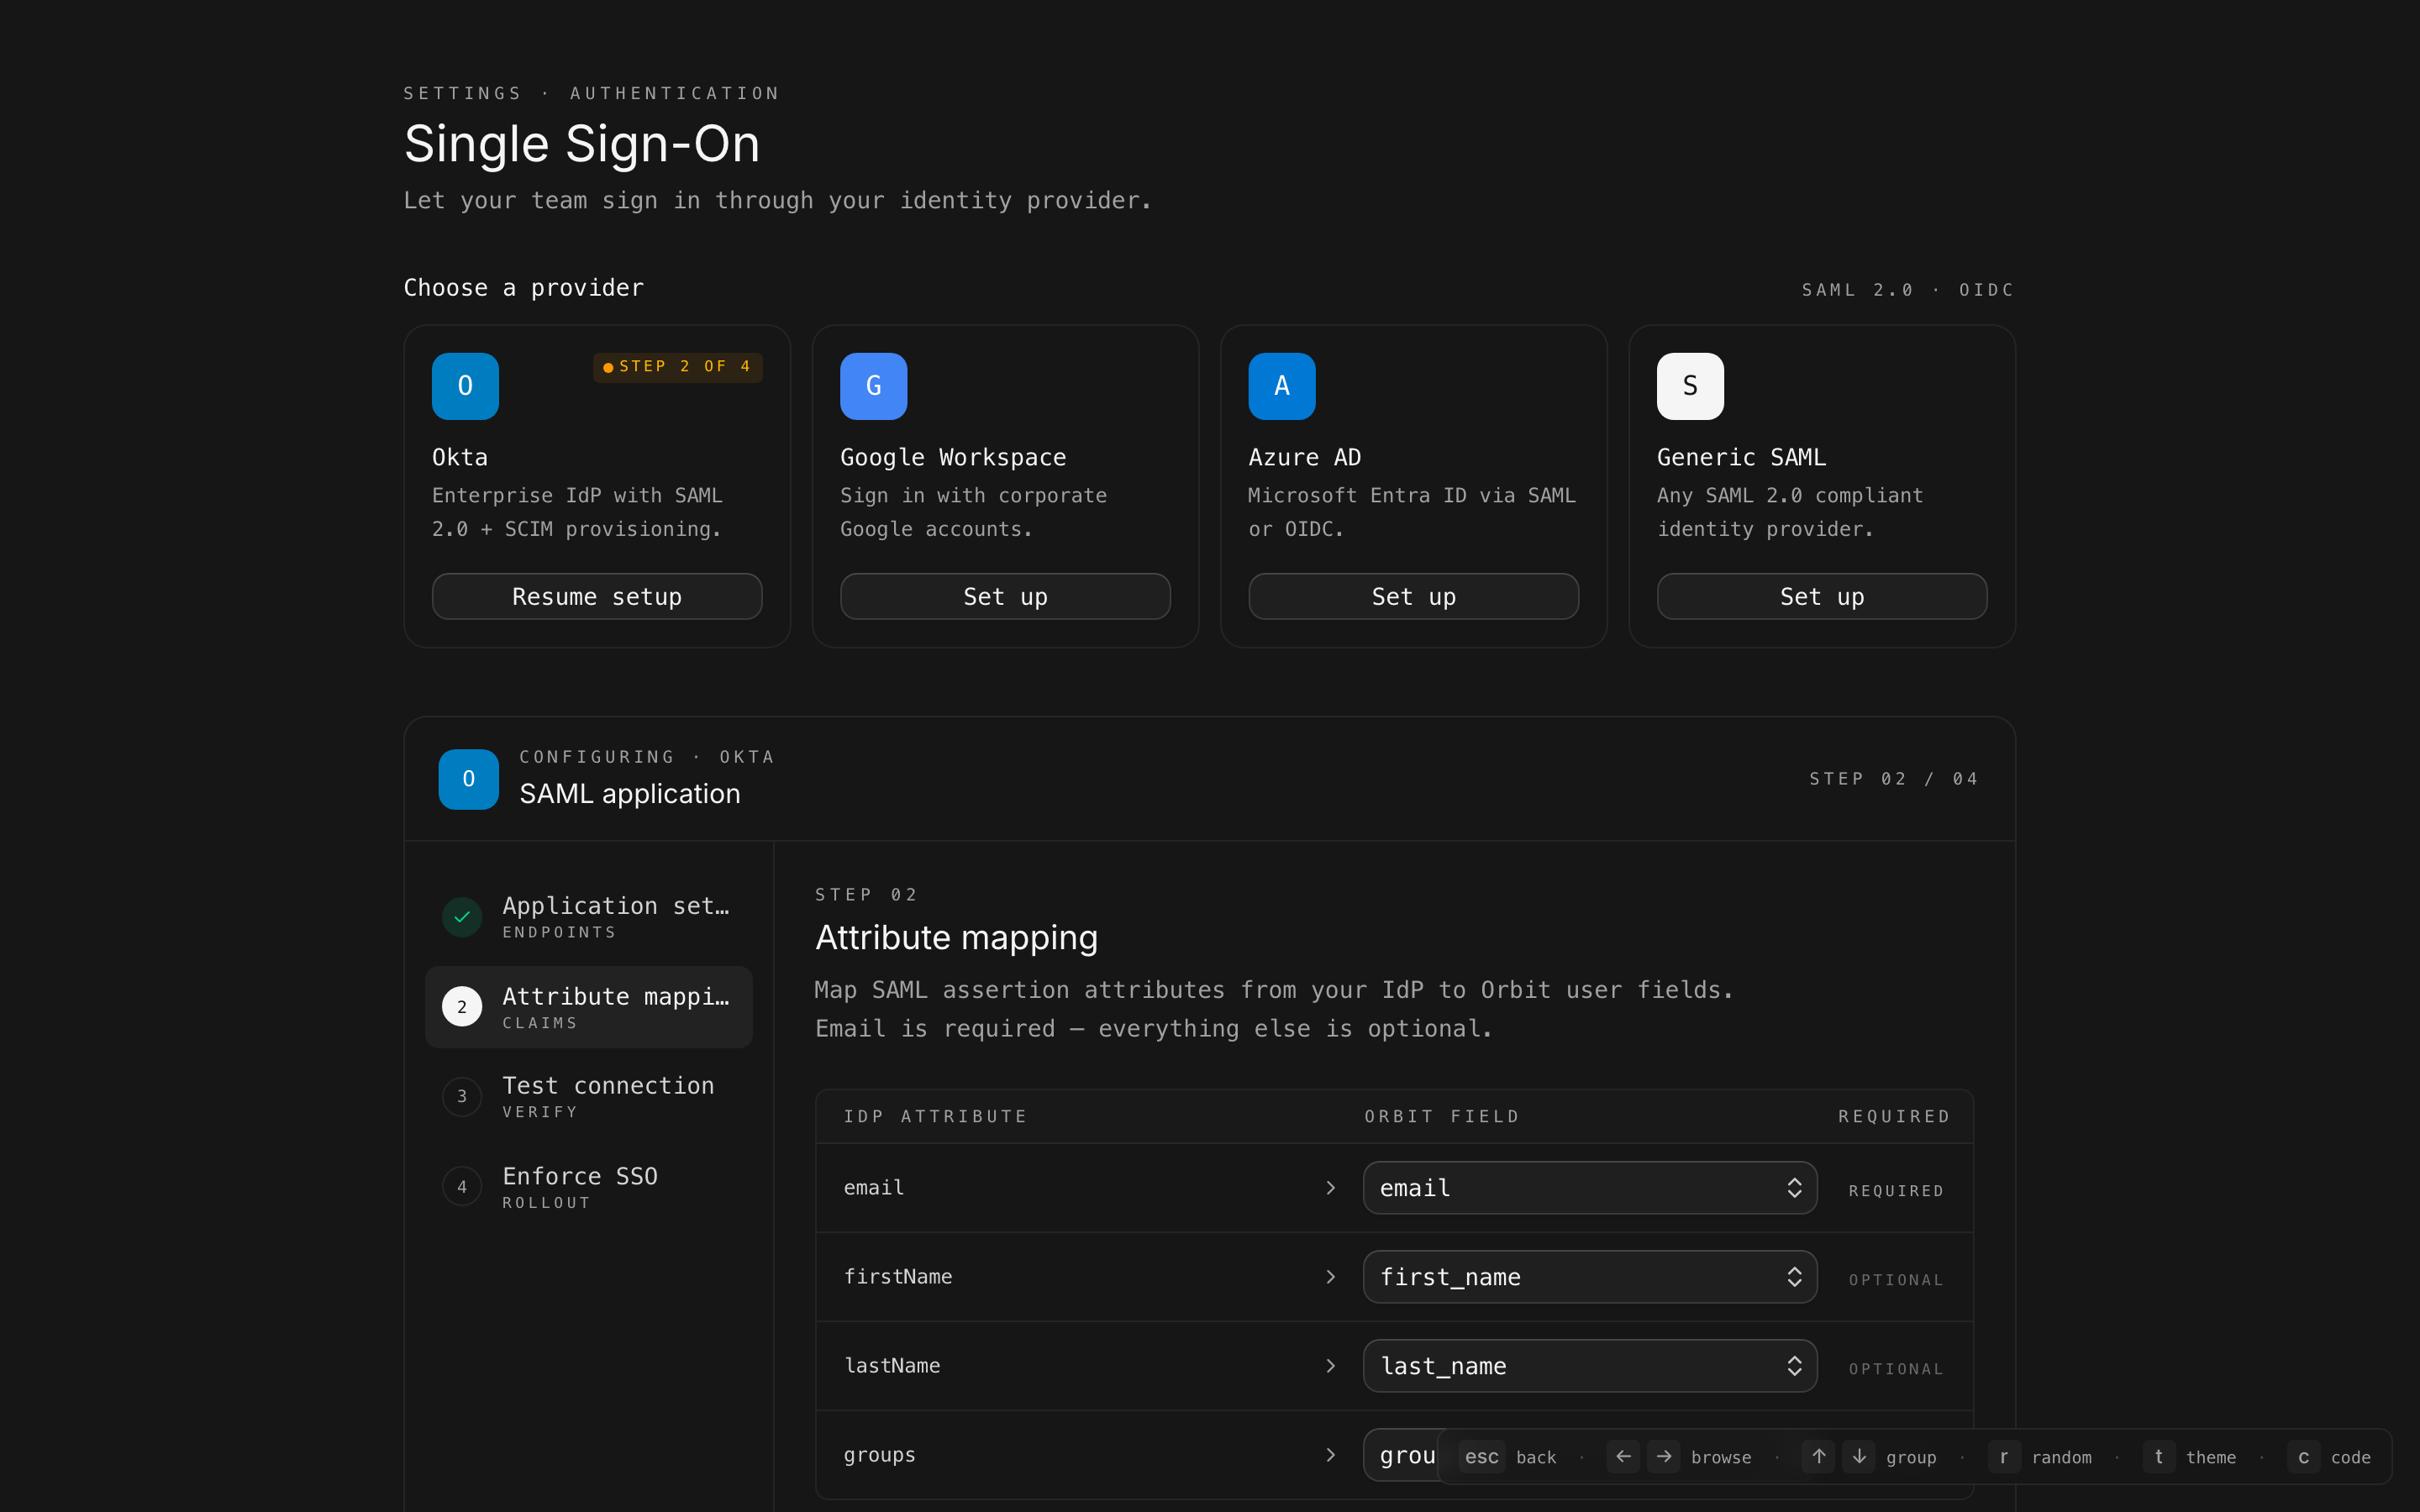This screenshot has width=2420, height=1512.
Task: Open the email Orbit field dropdown
Action: pos(1589,1188)
